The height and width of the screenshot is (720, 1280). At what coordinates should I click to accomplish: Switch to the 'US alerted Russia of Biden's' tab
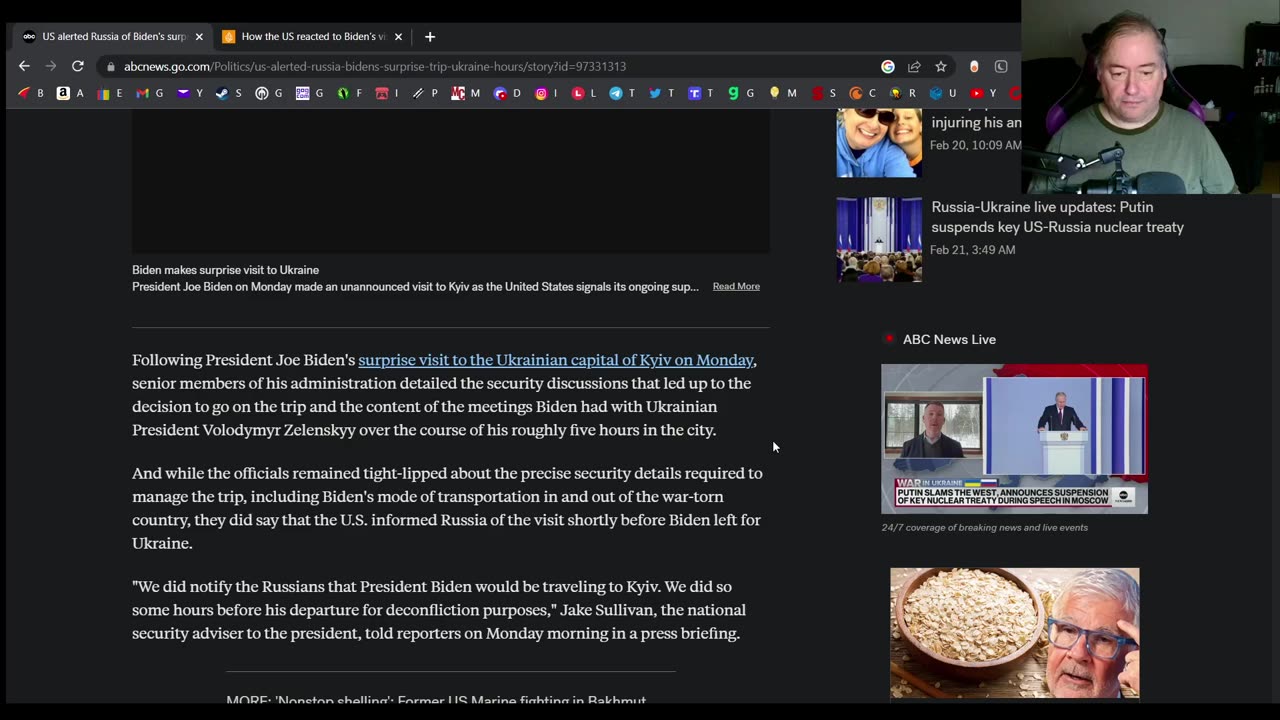coord(113,37)
